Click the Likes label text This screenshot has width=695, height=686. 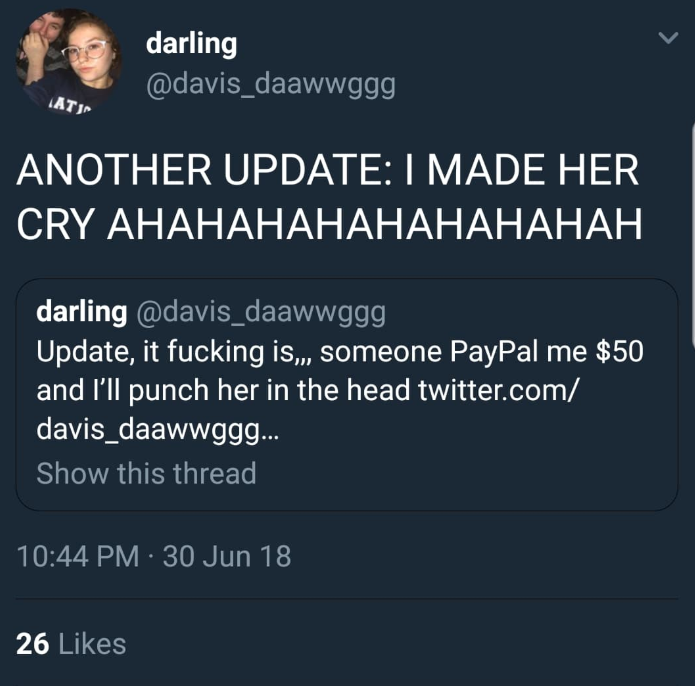click(92, 644)
